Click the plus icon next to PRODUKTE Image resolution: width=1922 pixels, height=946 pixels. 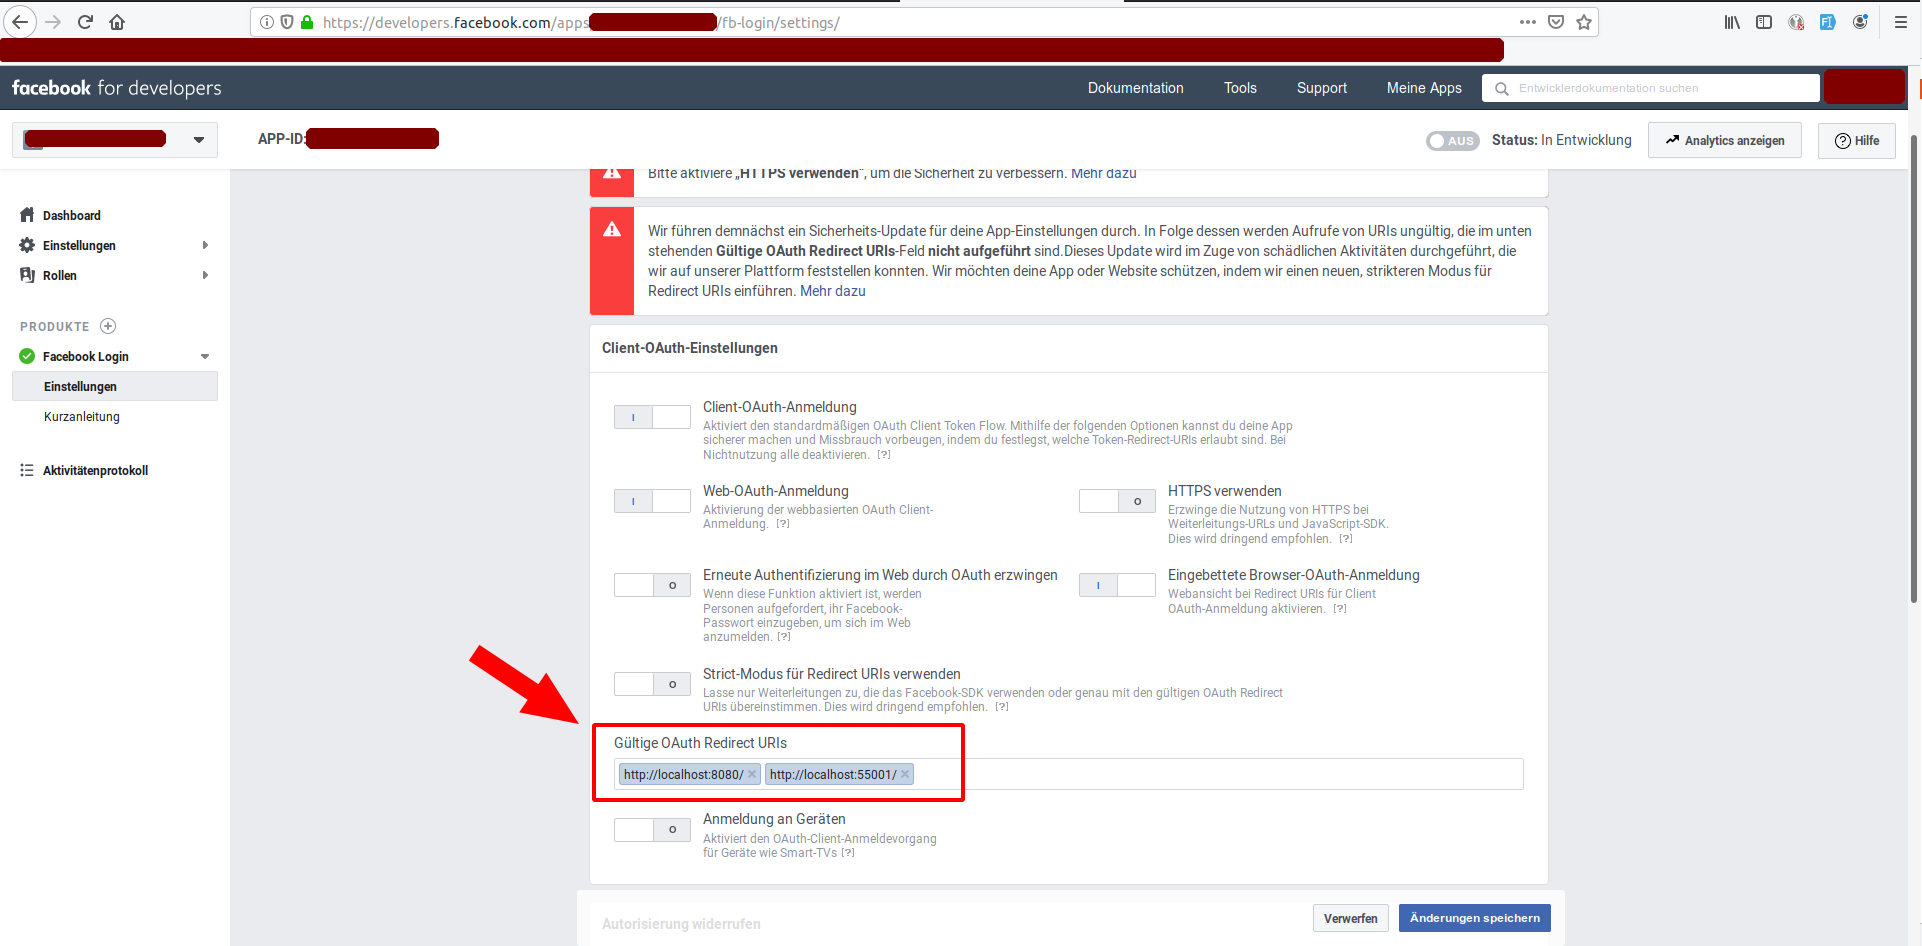click(108, 326)
